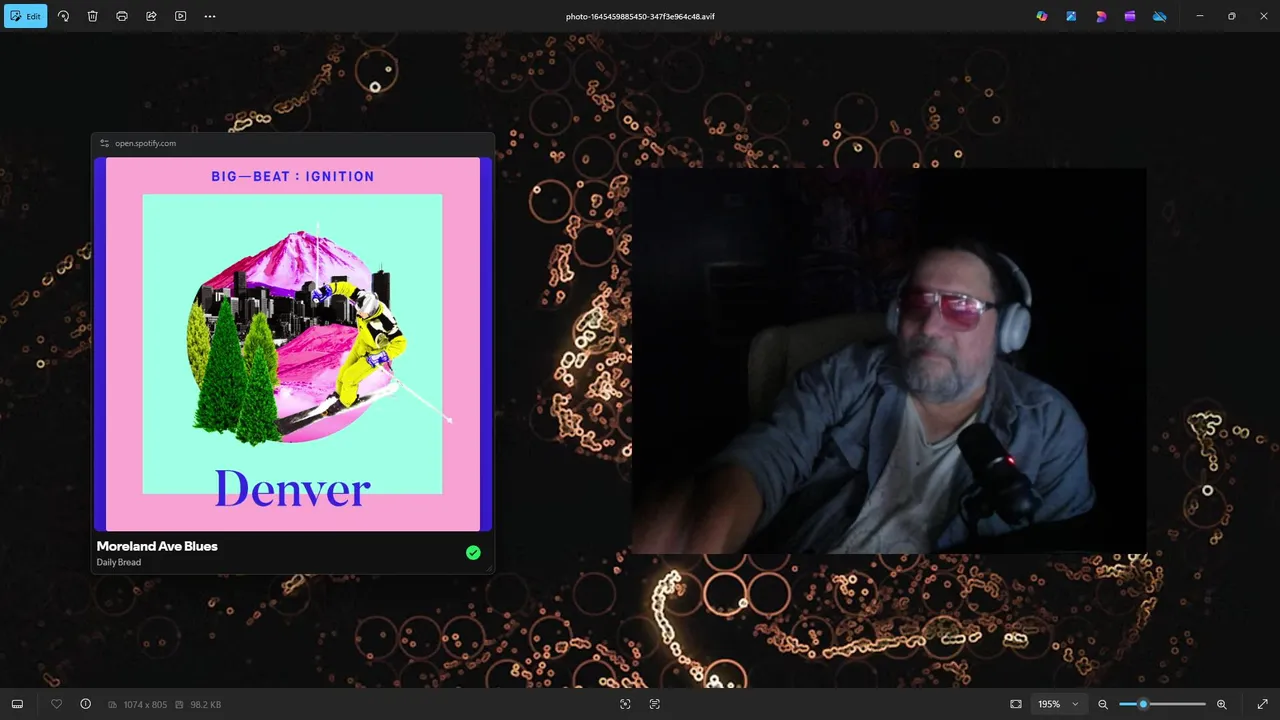The width and height of the screenshot is (1280, 720).
Task: Run visual search on the image
Action: (x=625, y=704)
